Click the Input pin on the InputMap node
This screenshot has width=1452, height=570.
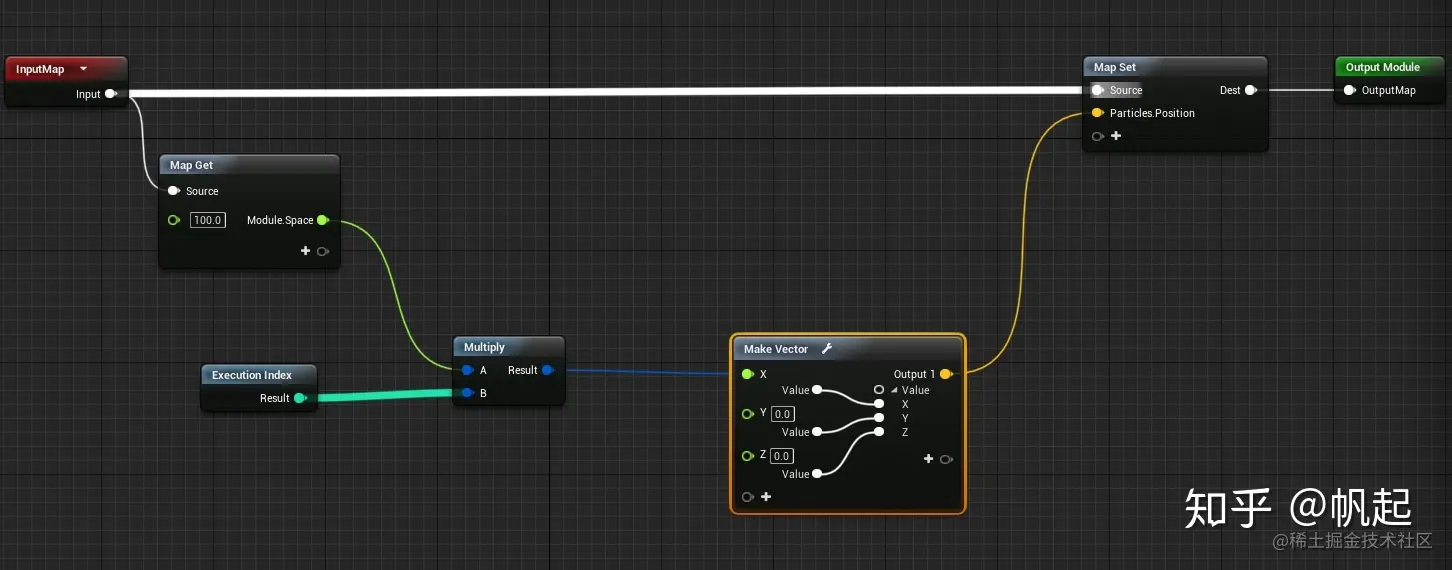[x=111, y=94]
